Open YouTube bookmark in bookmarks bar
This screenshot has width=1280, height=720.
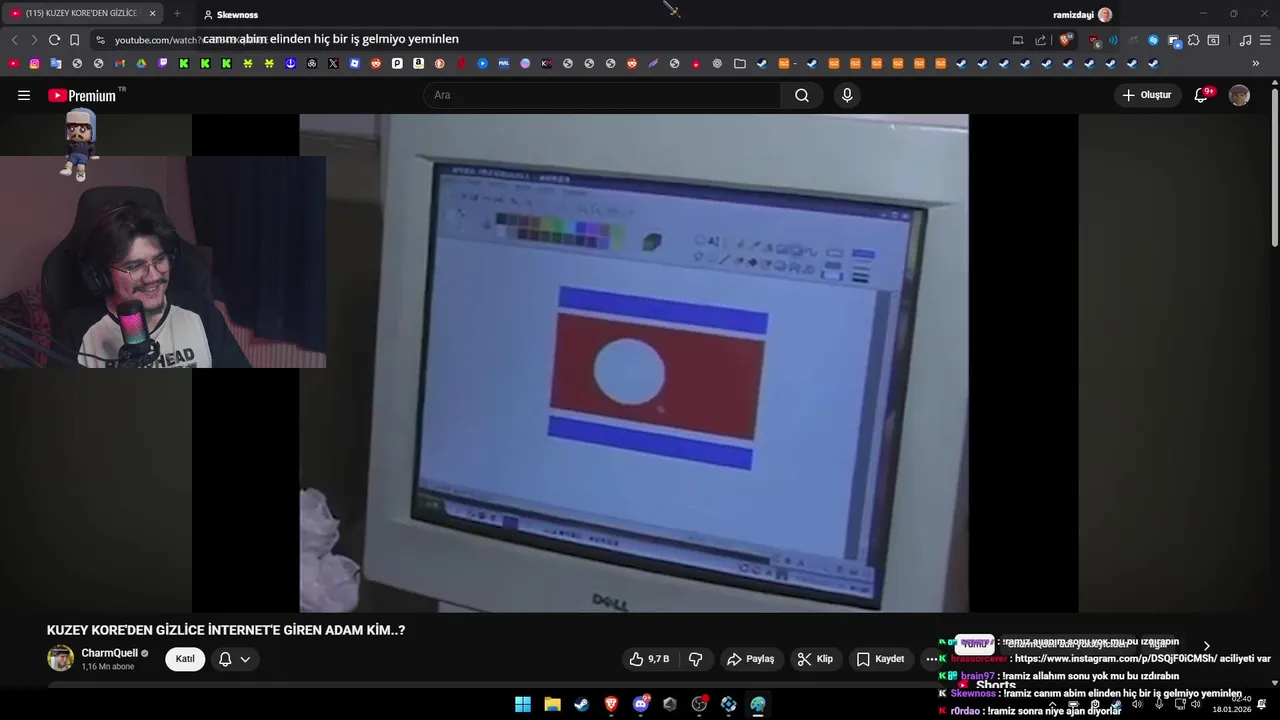point(13,63)
